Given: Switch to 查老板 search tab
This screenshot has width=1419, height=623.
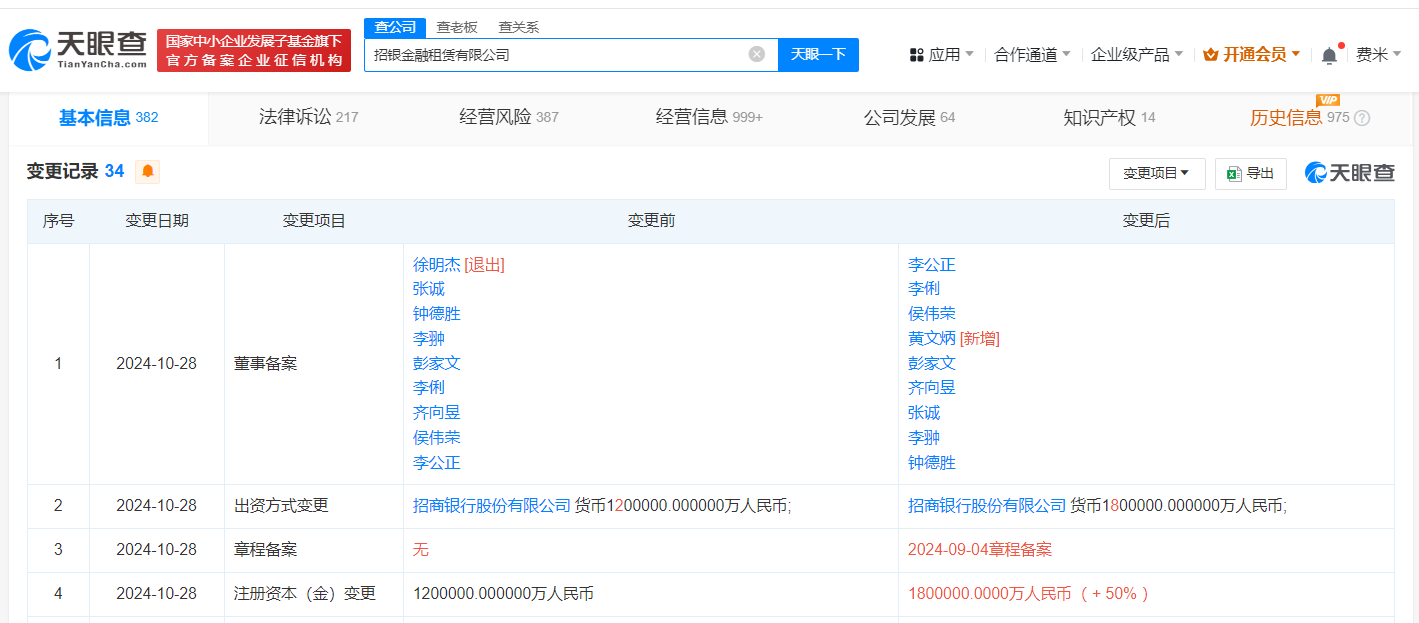Looking at the screenshot, I should [457, 27].
